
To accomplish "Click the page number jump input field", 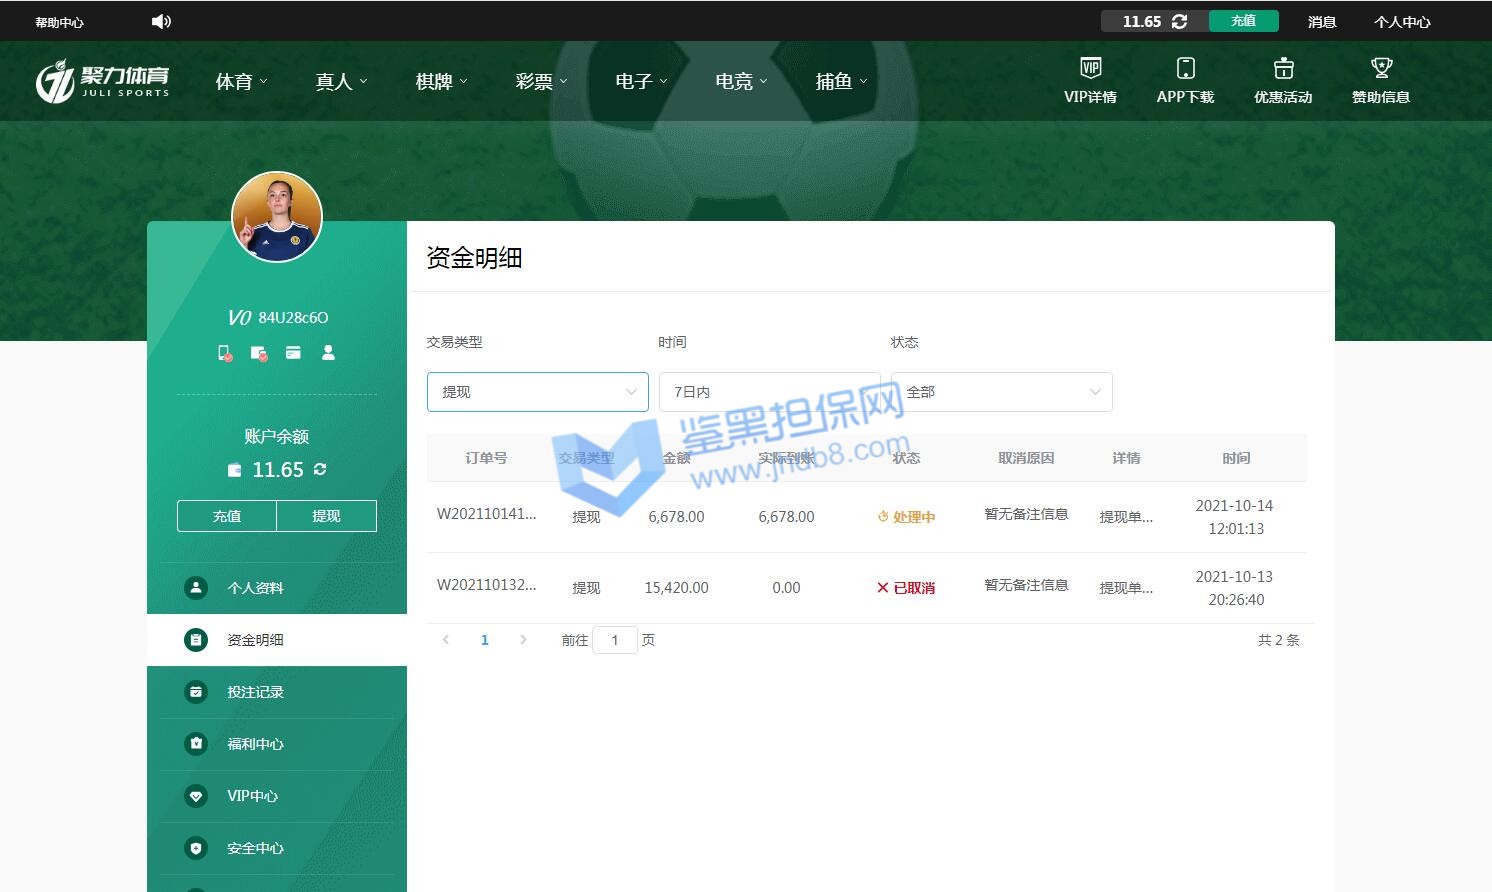I will pyautogui.click(x=614, y=640).
